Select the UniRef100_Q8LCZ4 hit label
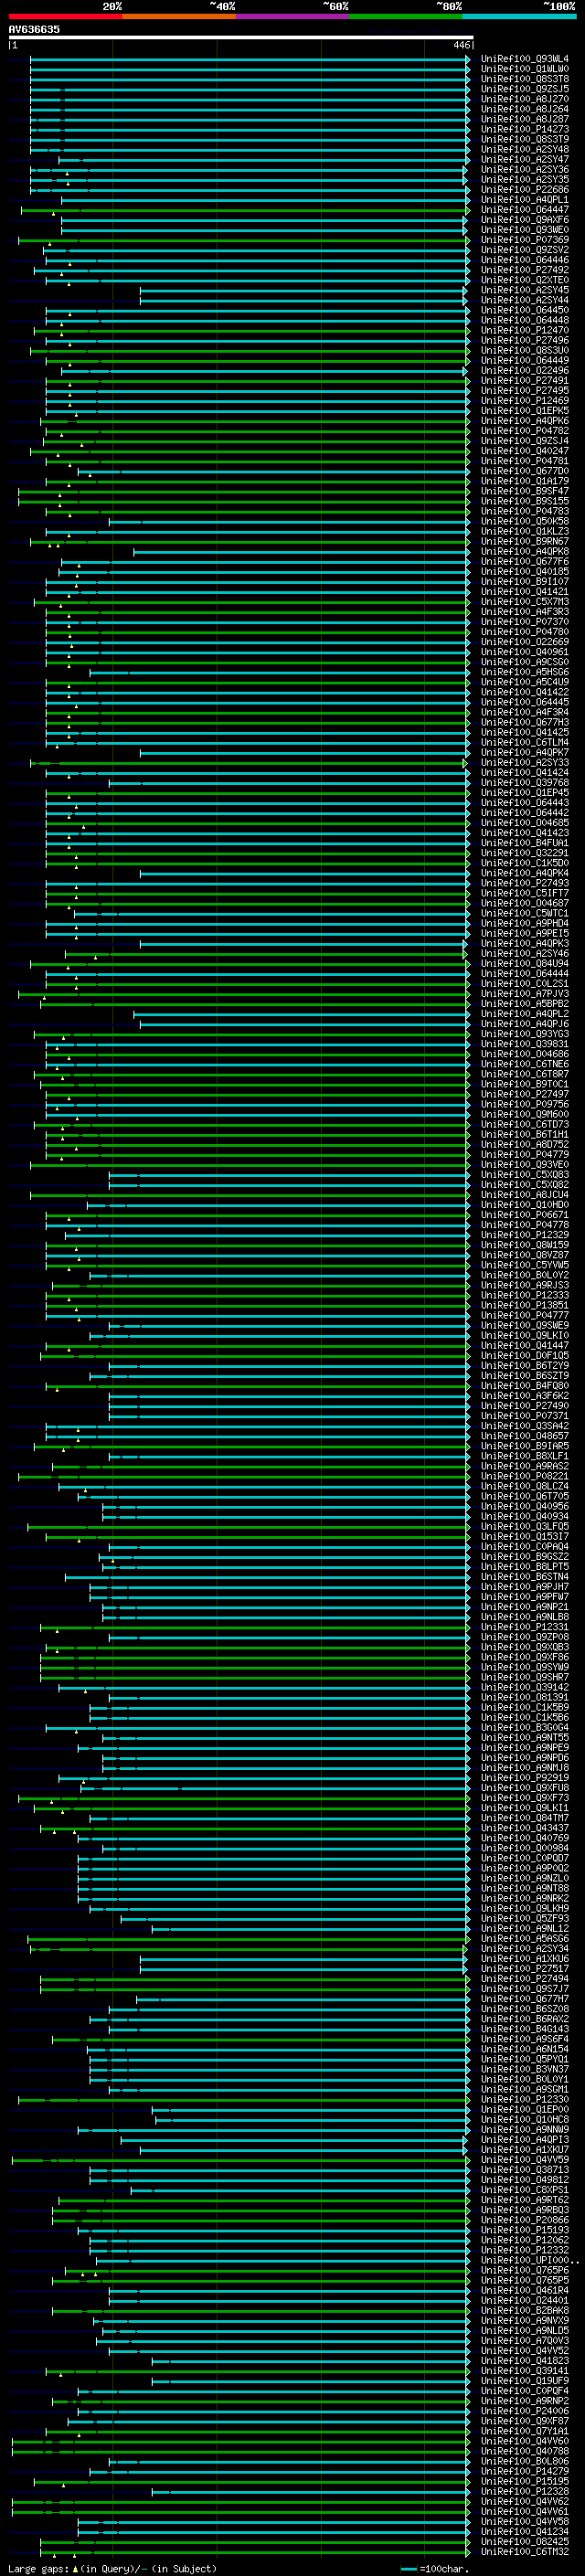585x2576 pixels. point(525,1486)
